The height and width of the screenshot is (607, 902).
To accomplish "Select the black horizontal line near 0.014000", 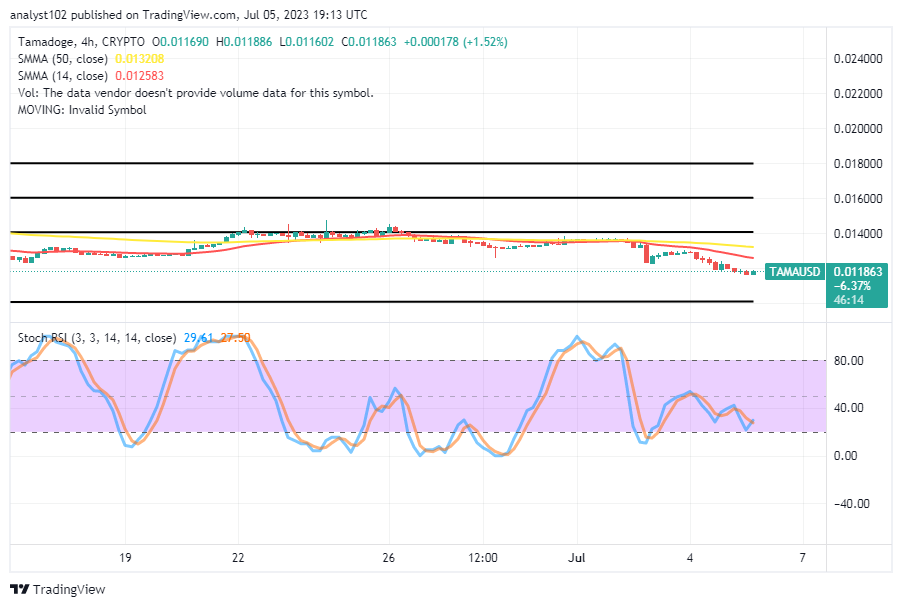I will coord(382,232).
